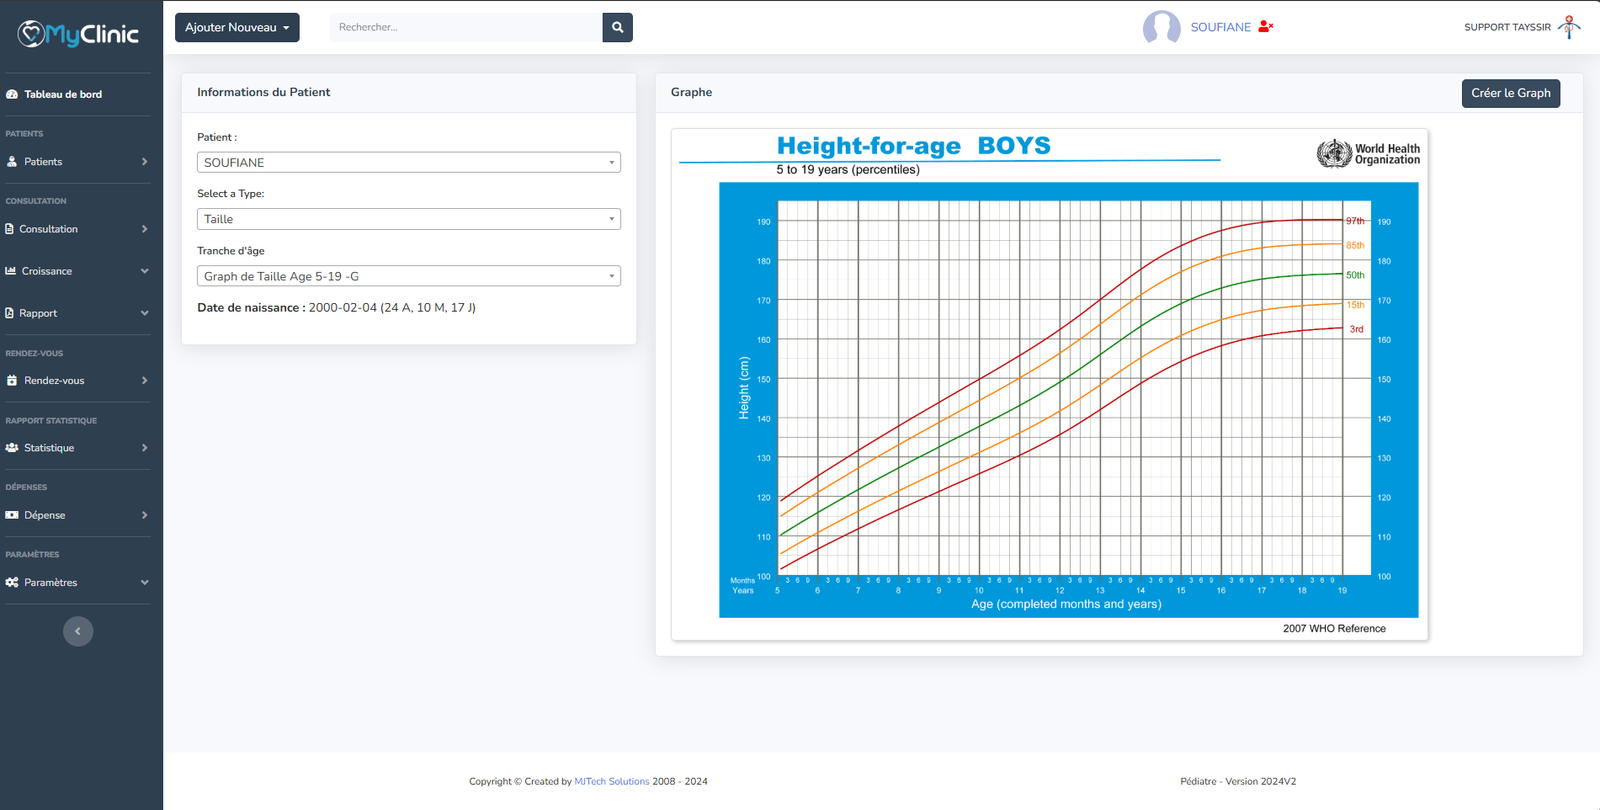Follow the MJTech Solutions footer link
Image resolution: width=1600 pixels, height=810 pixels.
click(611, 781)
